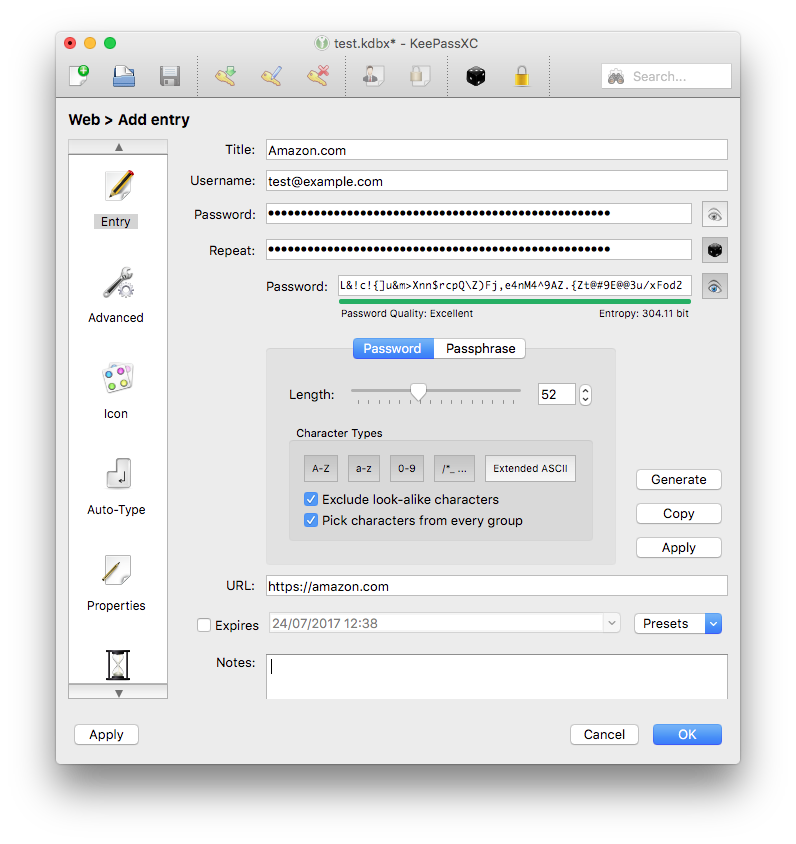Screen dimensions: 796x844
Task: Click the Copy button
Action: point(679,514)
